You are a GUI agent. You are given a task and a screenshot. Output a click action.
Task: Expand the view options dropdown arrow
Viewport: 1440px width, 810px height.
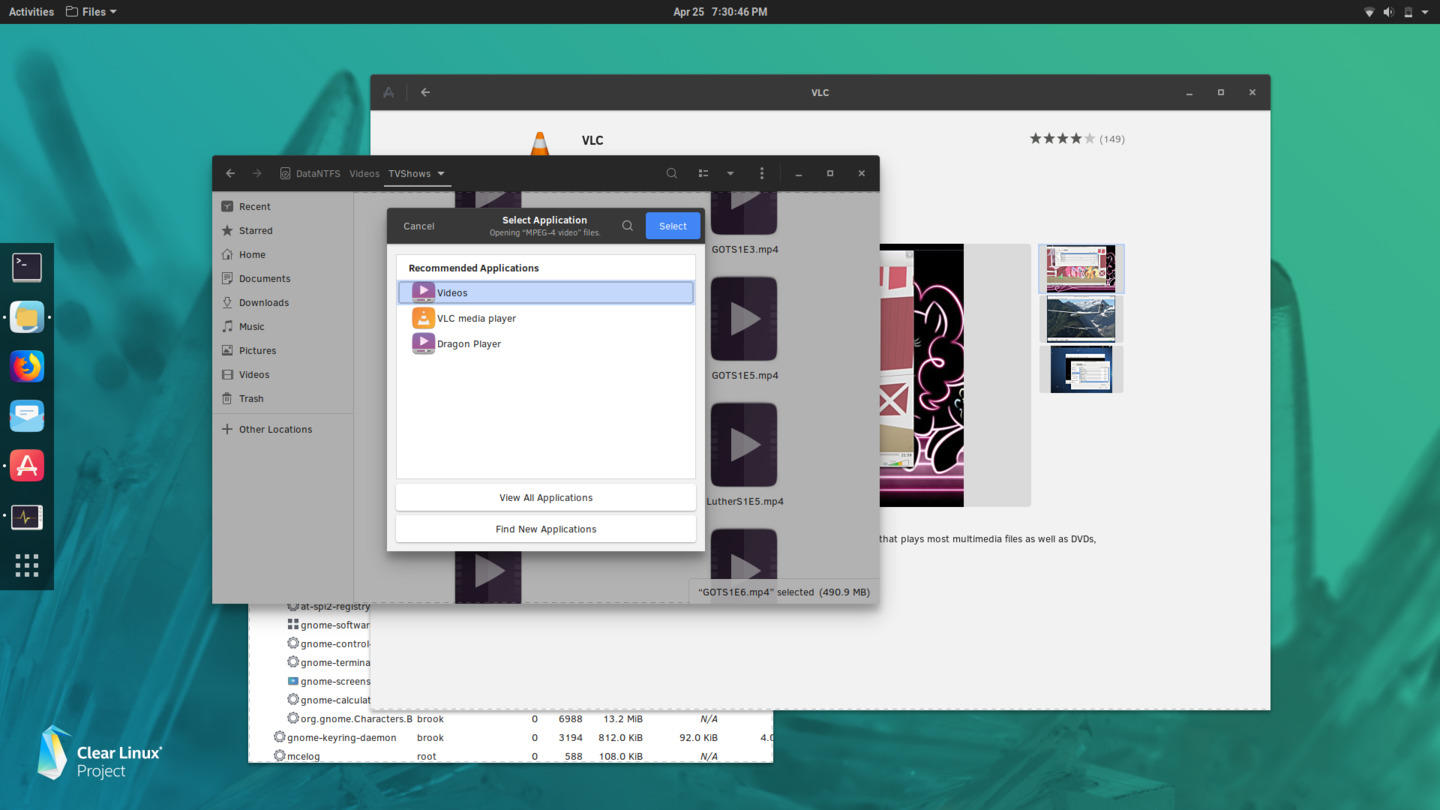tap(730, 173)
